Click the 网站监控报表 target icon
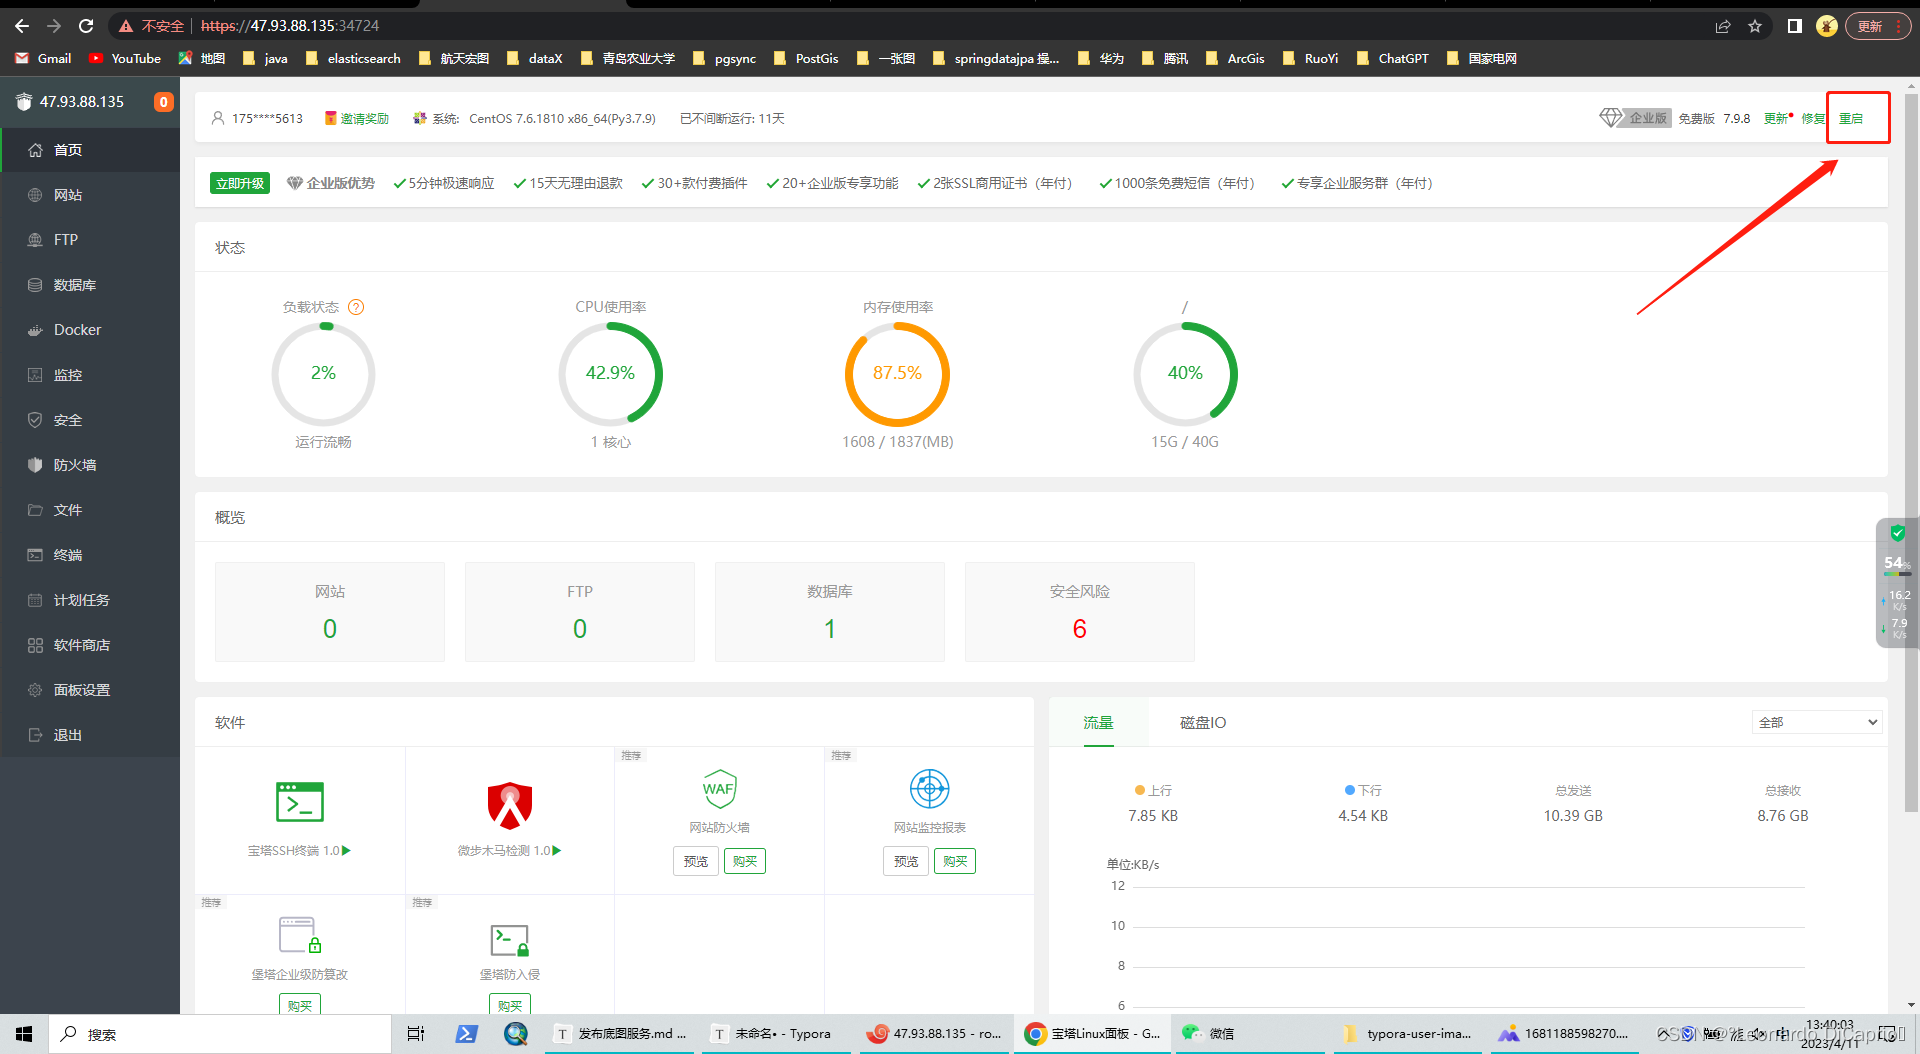 (x=930, y=789)
